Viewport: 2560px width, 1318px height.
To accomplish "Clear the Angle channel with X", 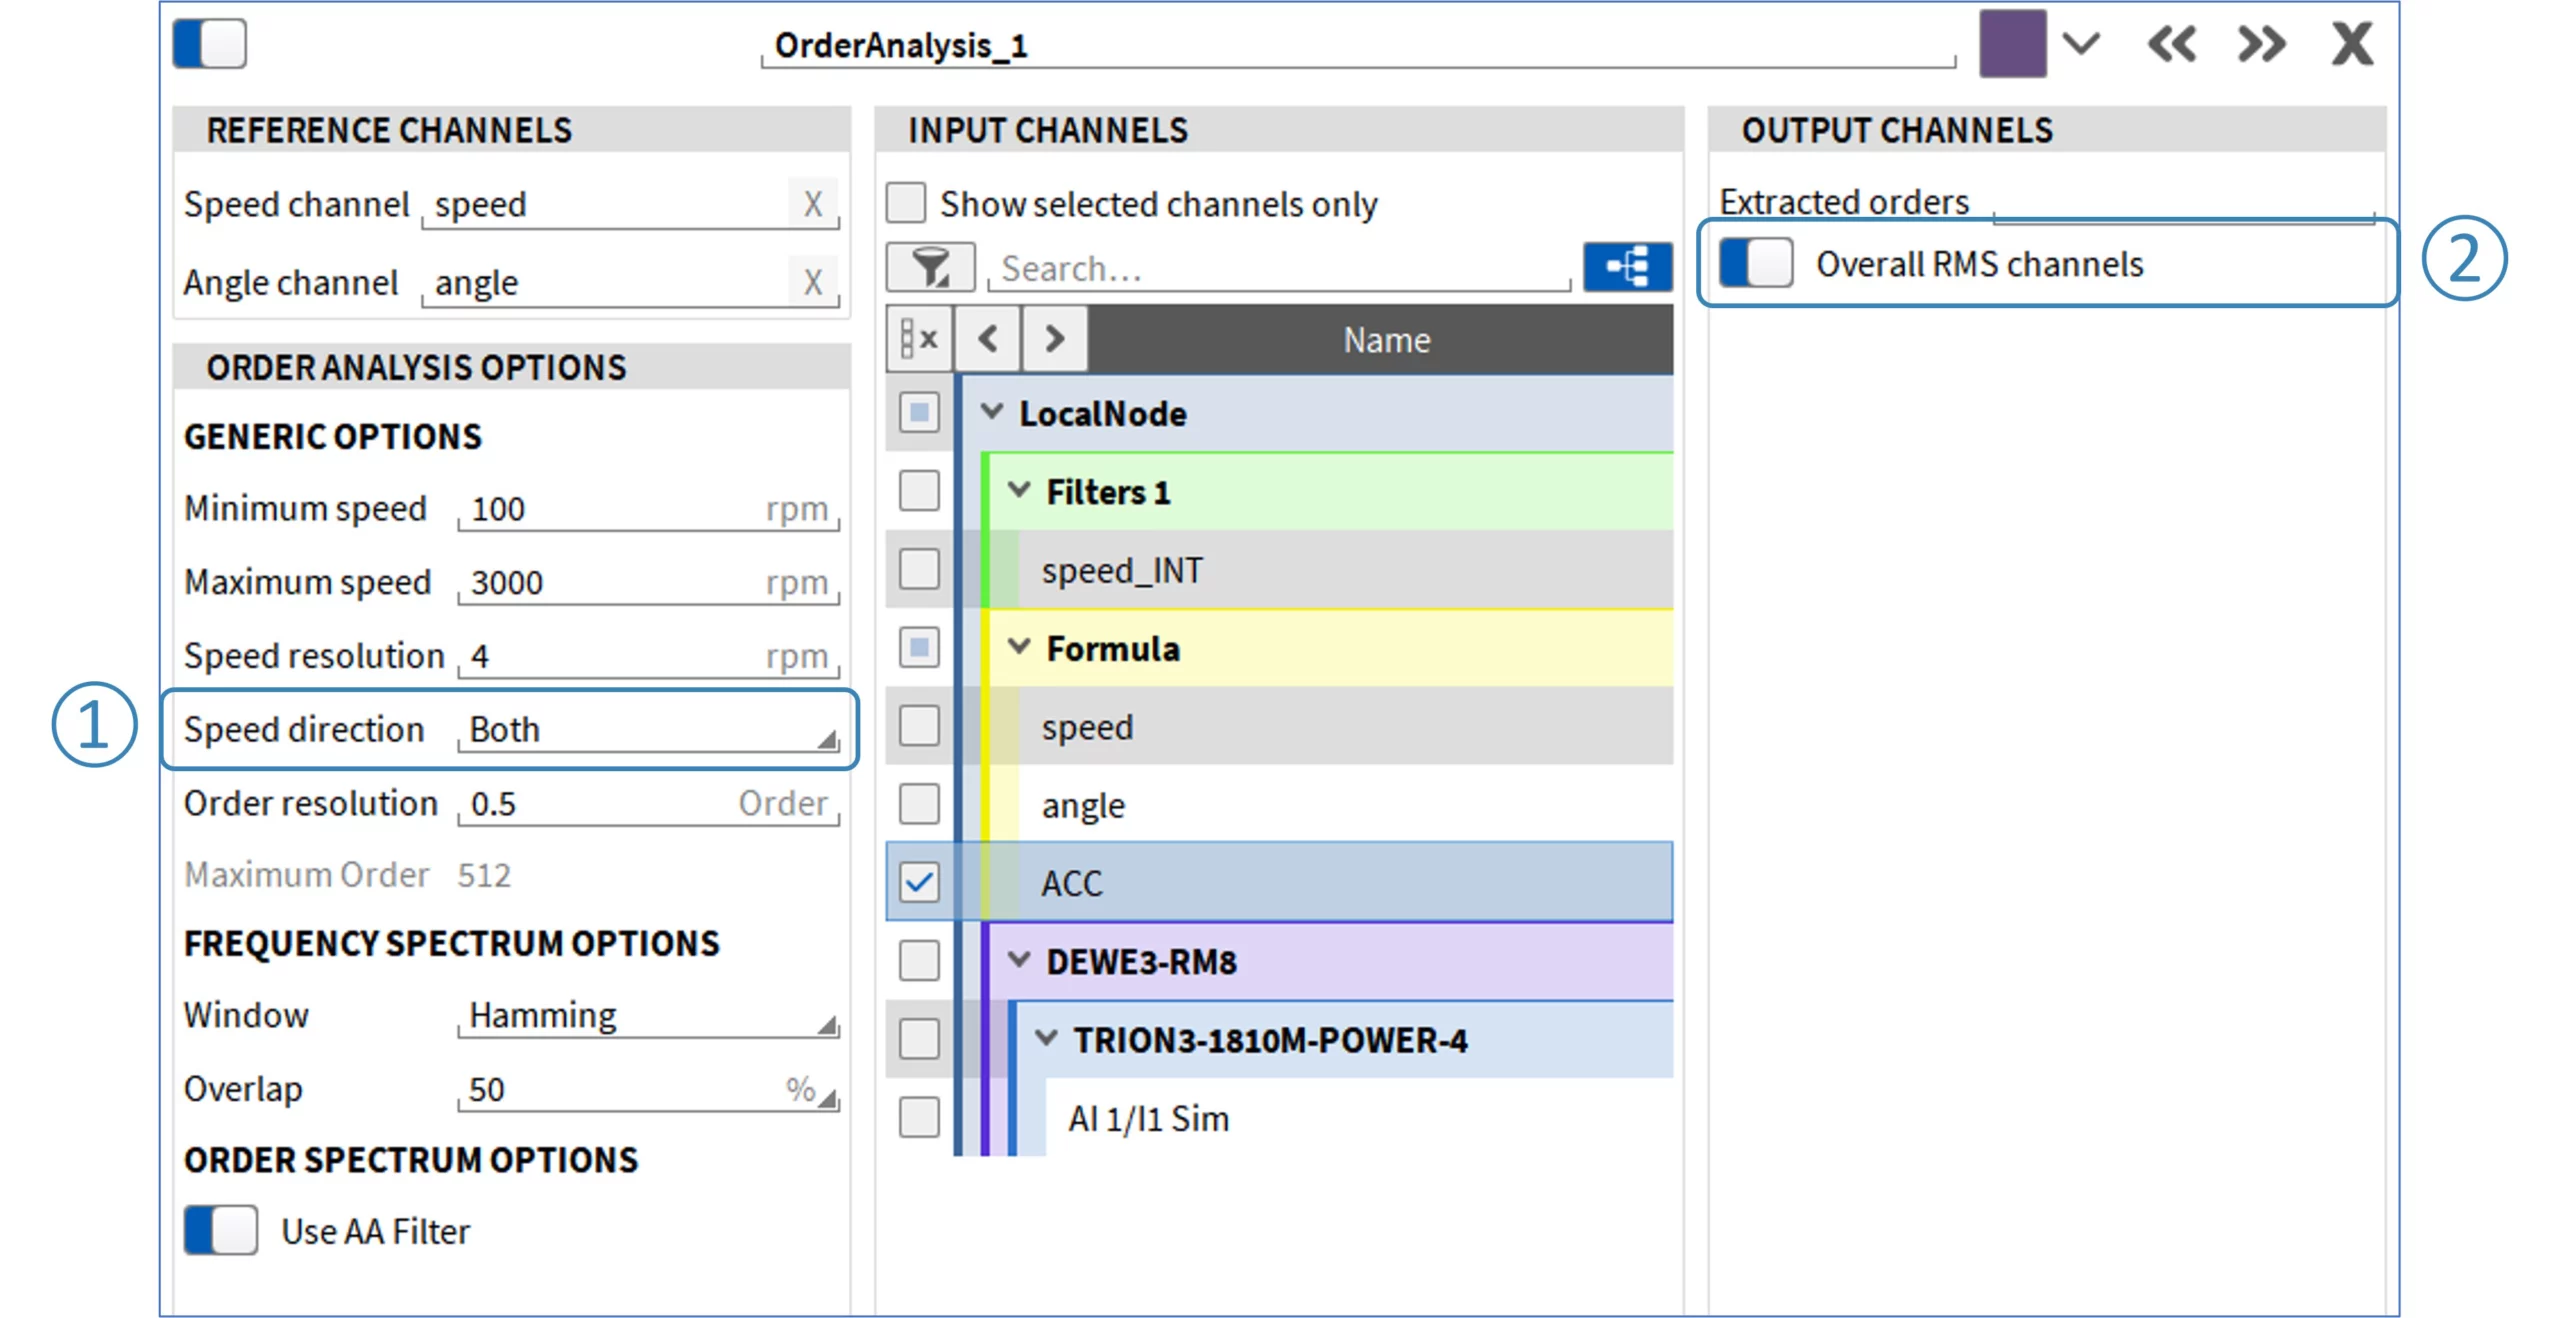I will coord(812,282).
